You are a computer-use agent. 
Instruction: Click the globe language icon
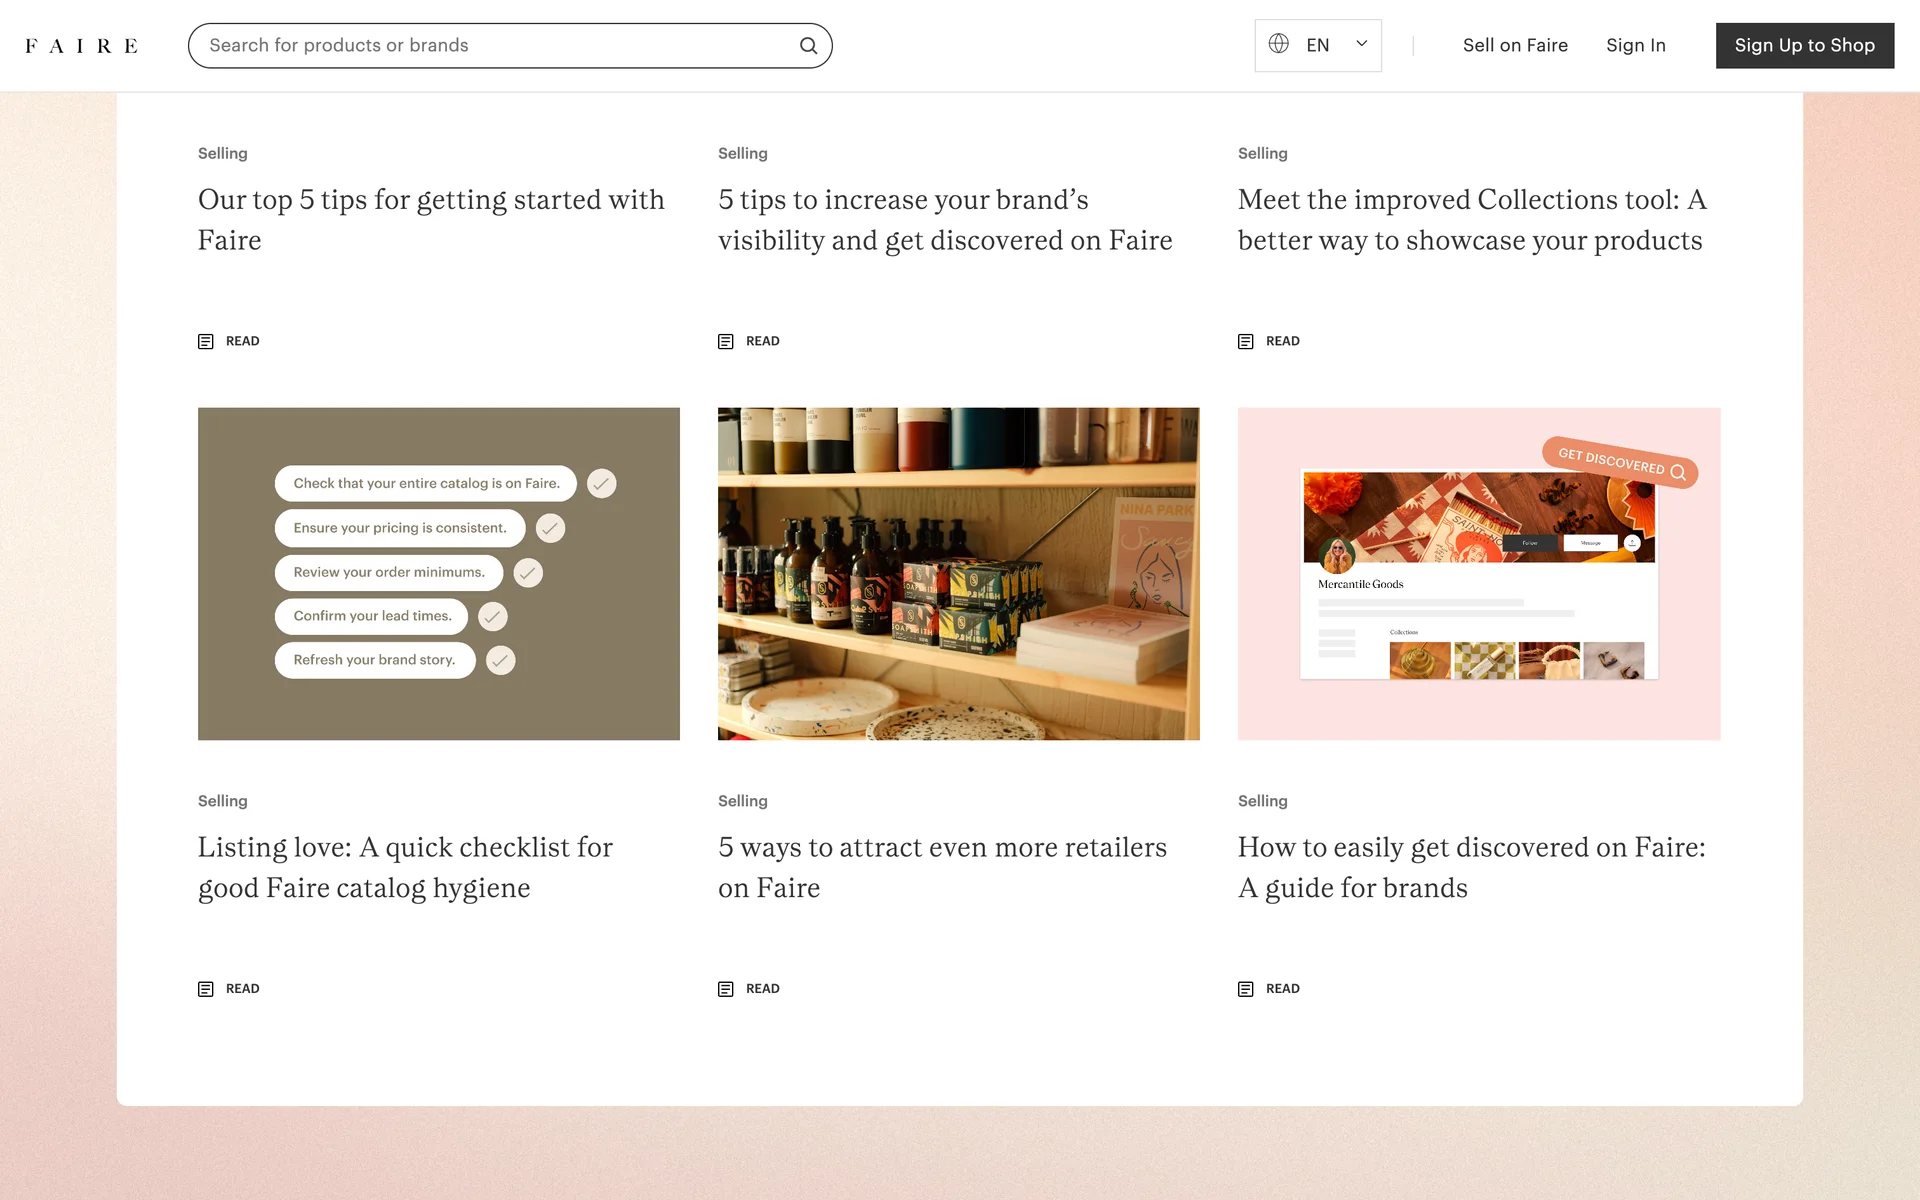pyautogui.click(x=1278, y=44)
